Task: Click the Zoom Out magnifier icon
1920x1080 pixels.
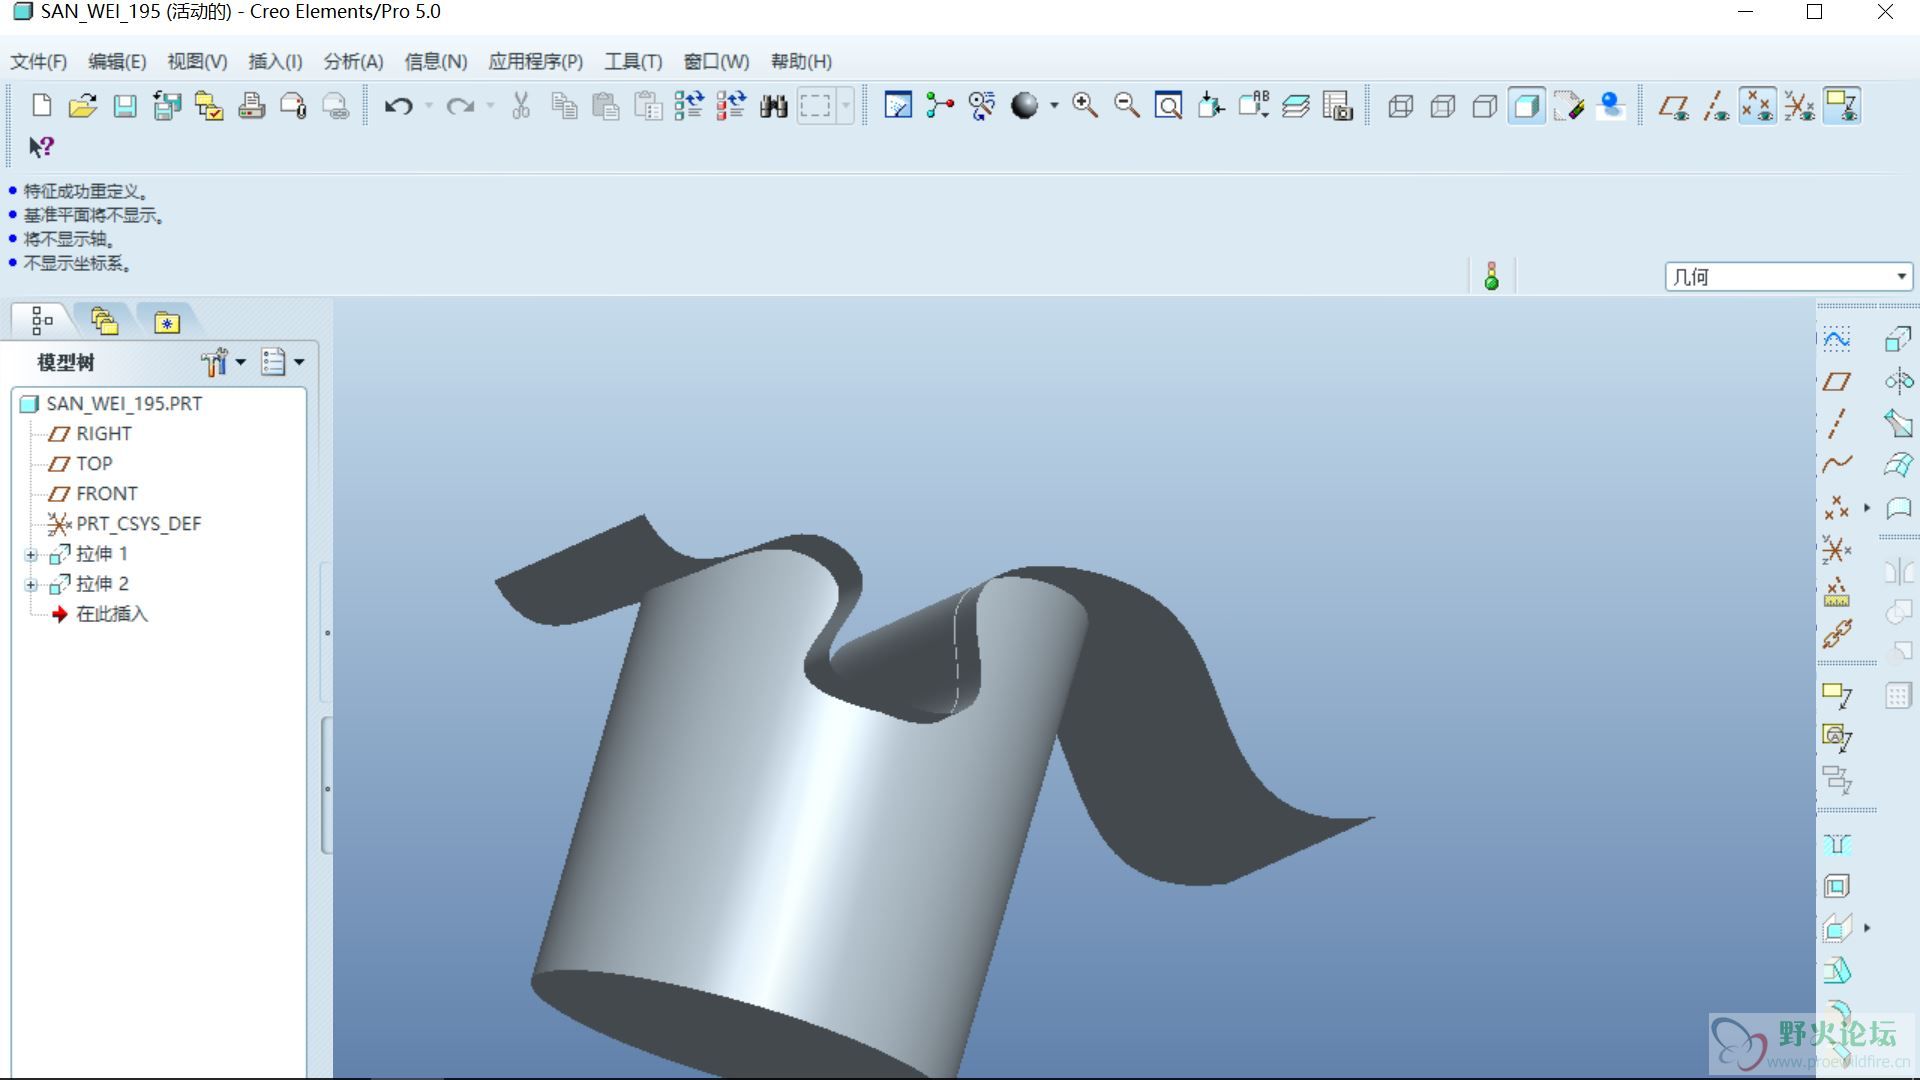Action: click(1127, 106)
